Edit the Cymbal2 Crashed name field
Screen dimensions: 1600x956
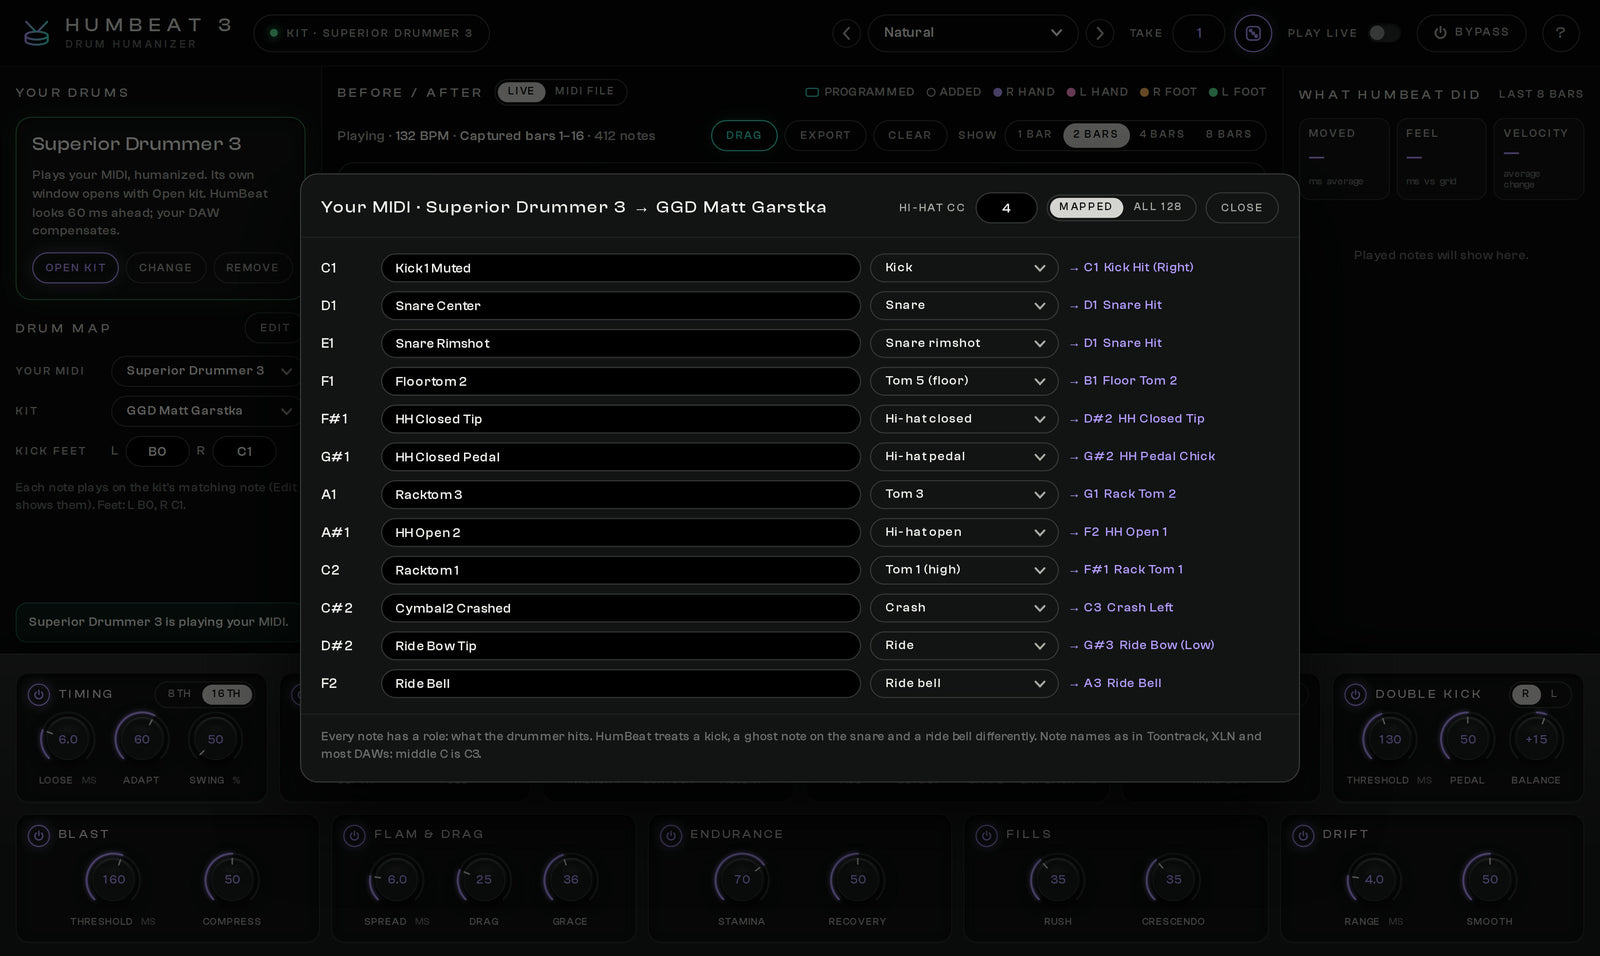point(620,608)
